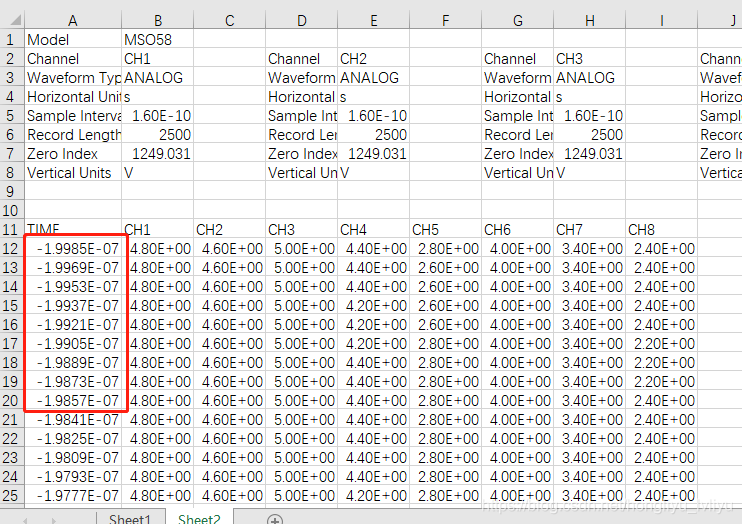Click '4.20E+00' in row 25
The image size is (742, 524).
click(x=373, y=495)
